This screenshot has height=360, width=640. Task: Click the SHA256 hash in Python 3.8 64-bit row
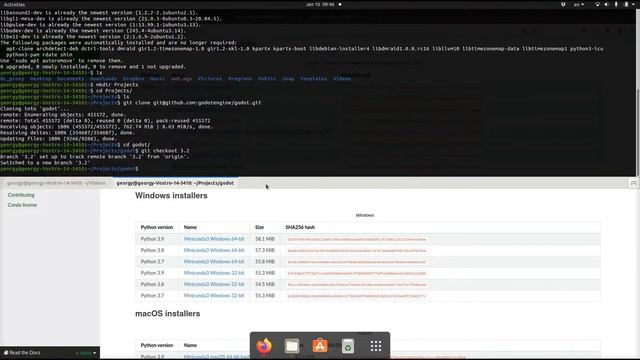click(356, 251)
